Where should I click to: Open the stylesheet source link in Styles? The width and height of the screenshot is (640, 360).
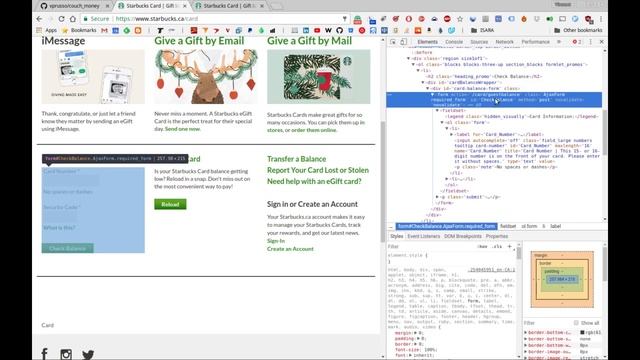point(491,270)
